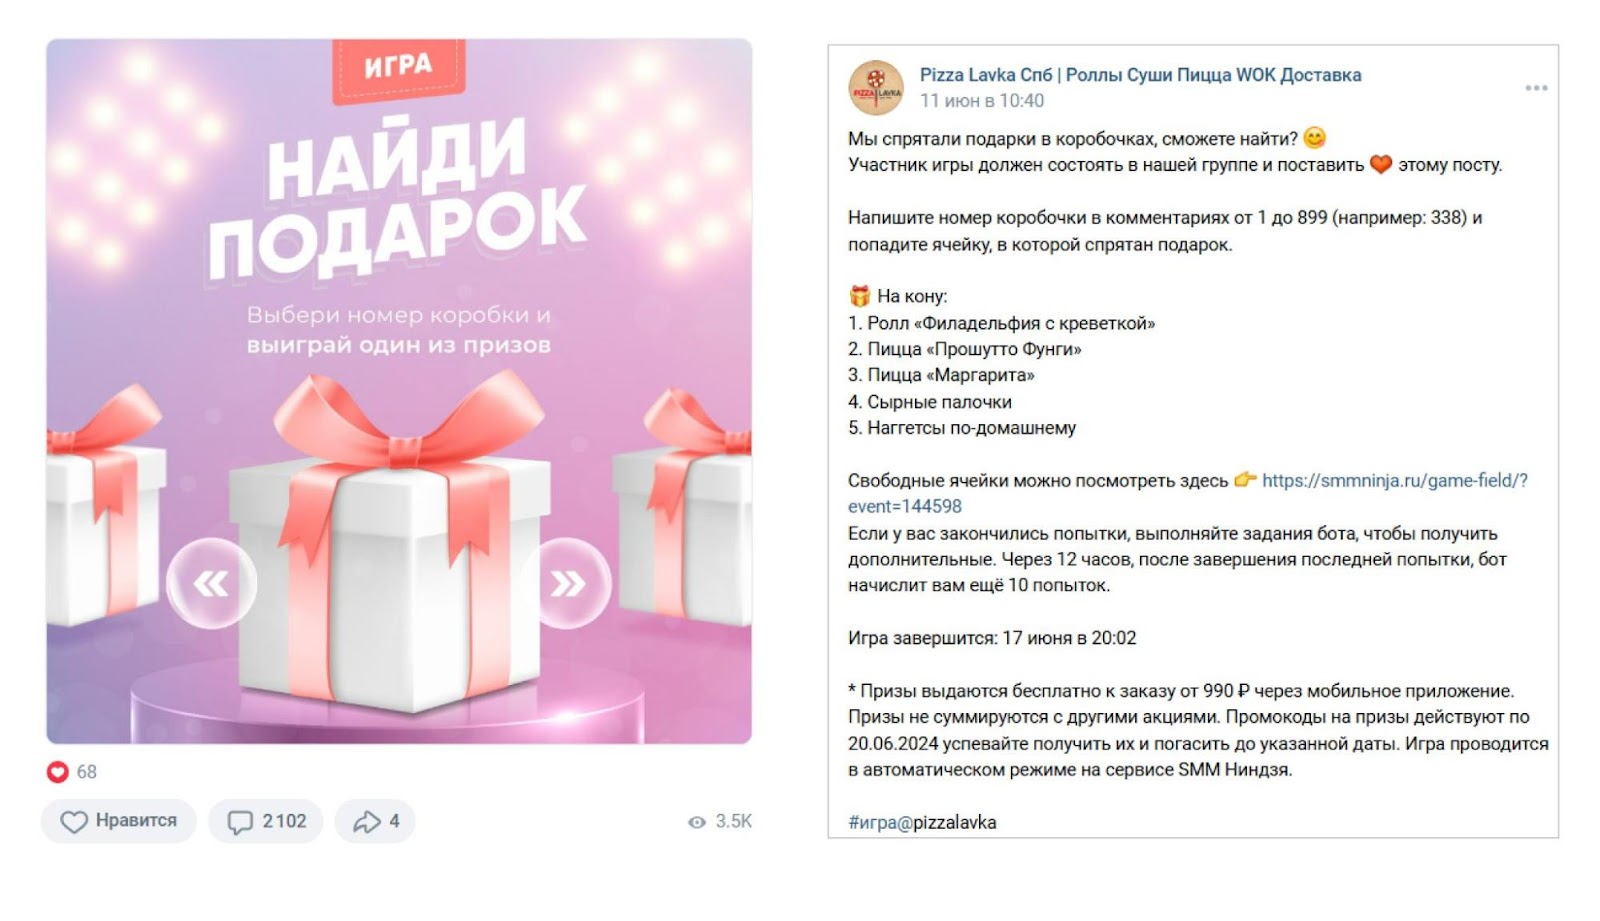
Task: Click the right double-arrow on the gift image
Action: click(567, 584)
